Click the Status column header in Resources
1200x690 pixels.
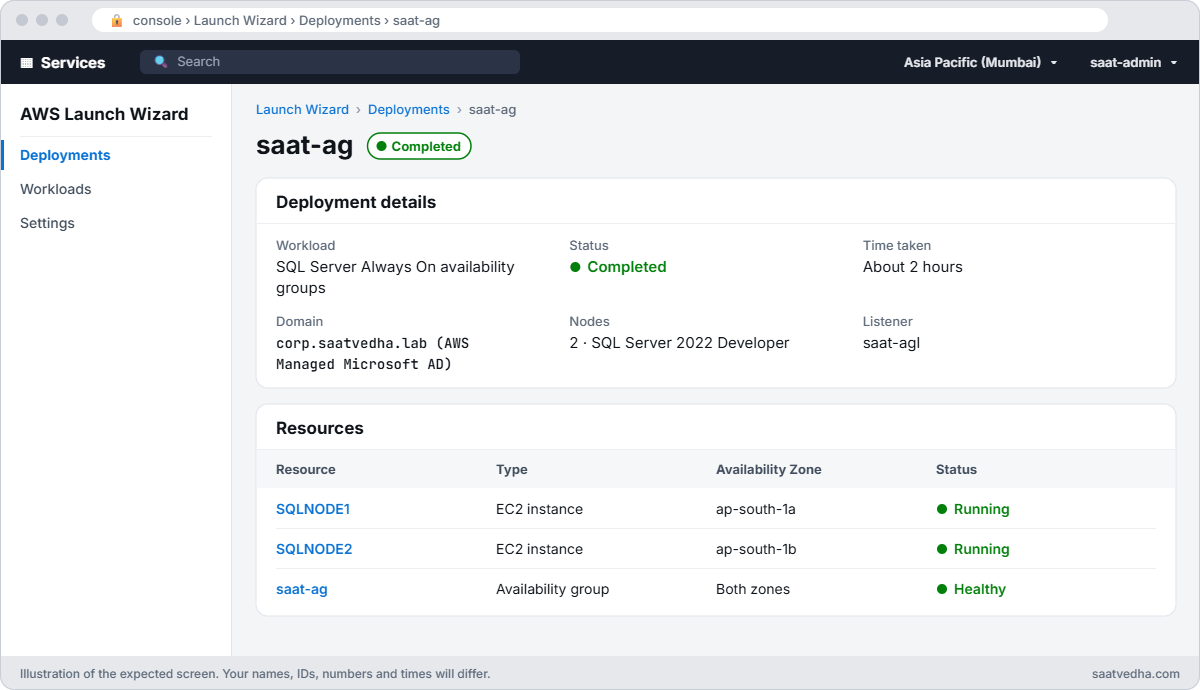[956, 469]
